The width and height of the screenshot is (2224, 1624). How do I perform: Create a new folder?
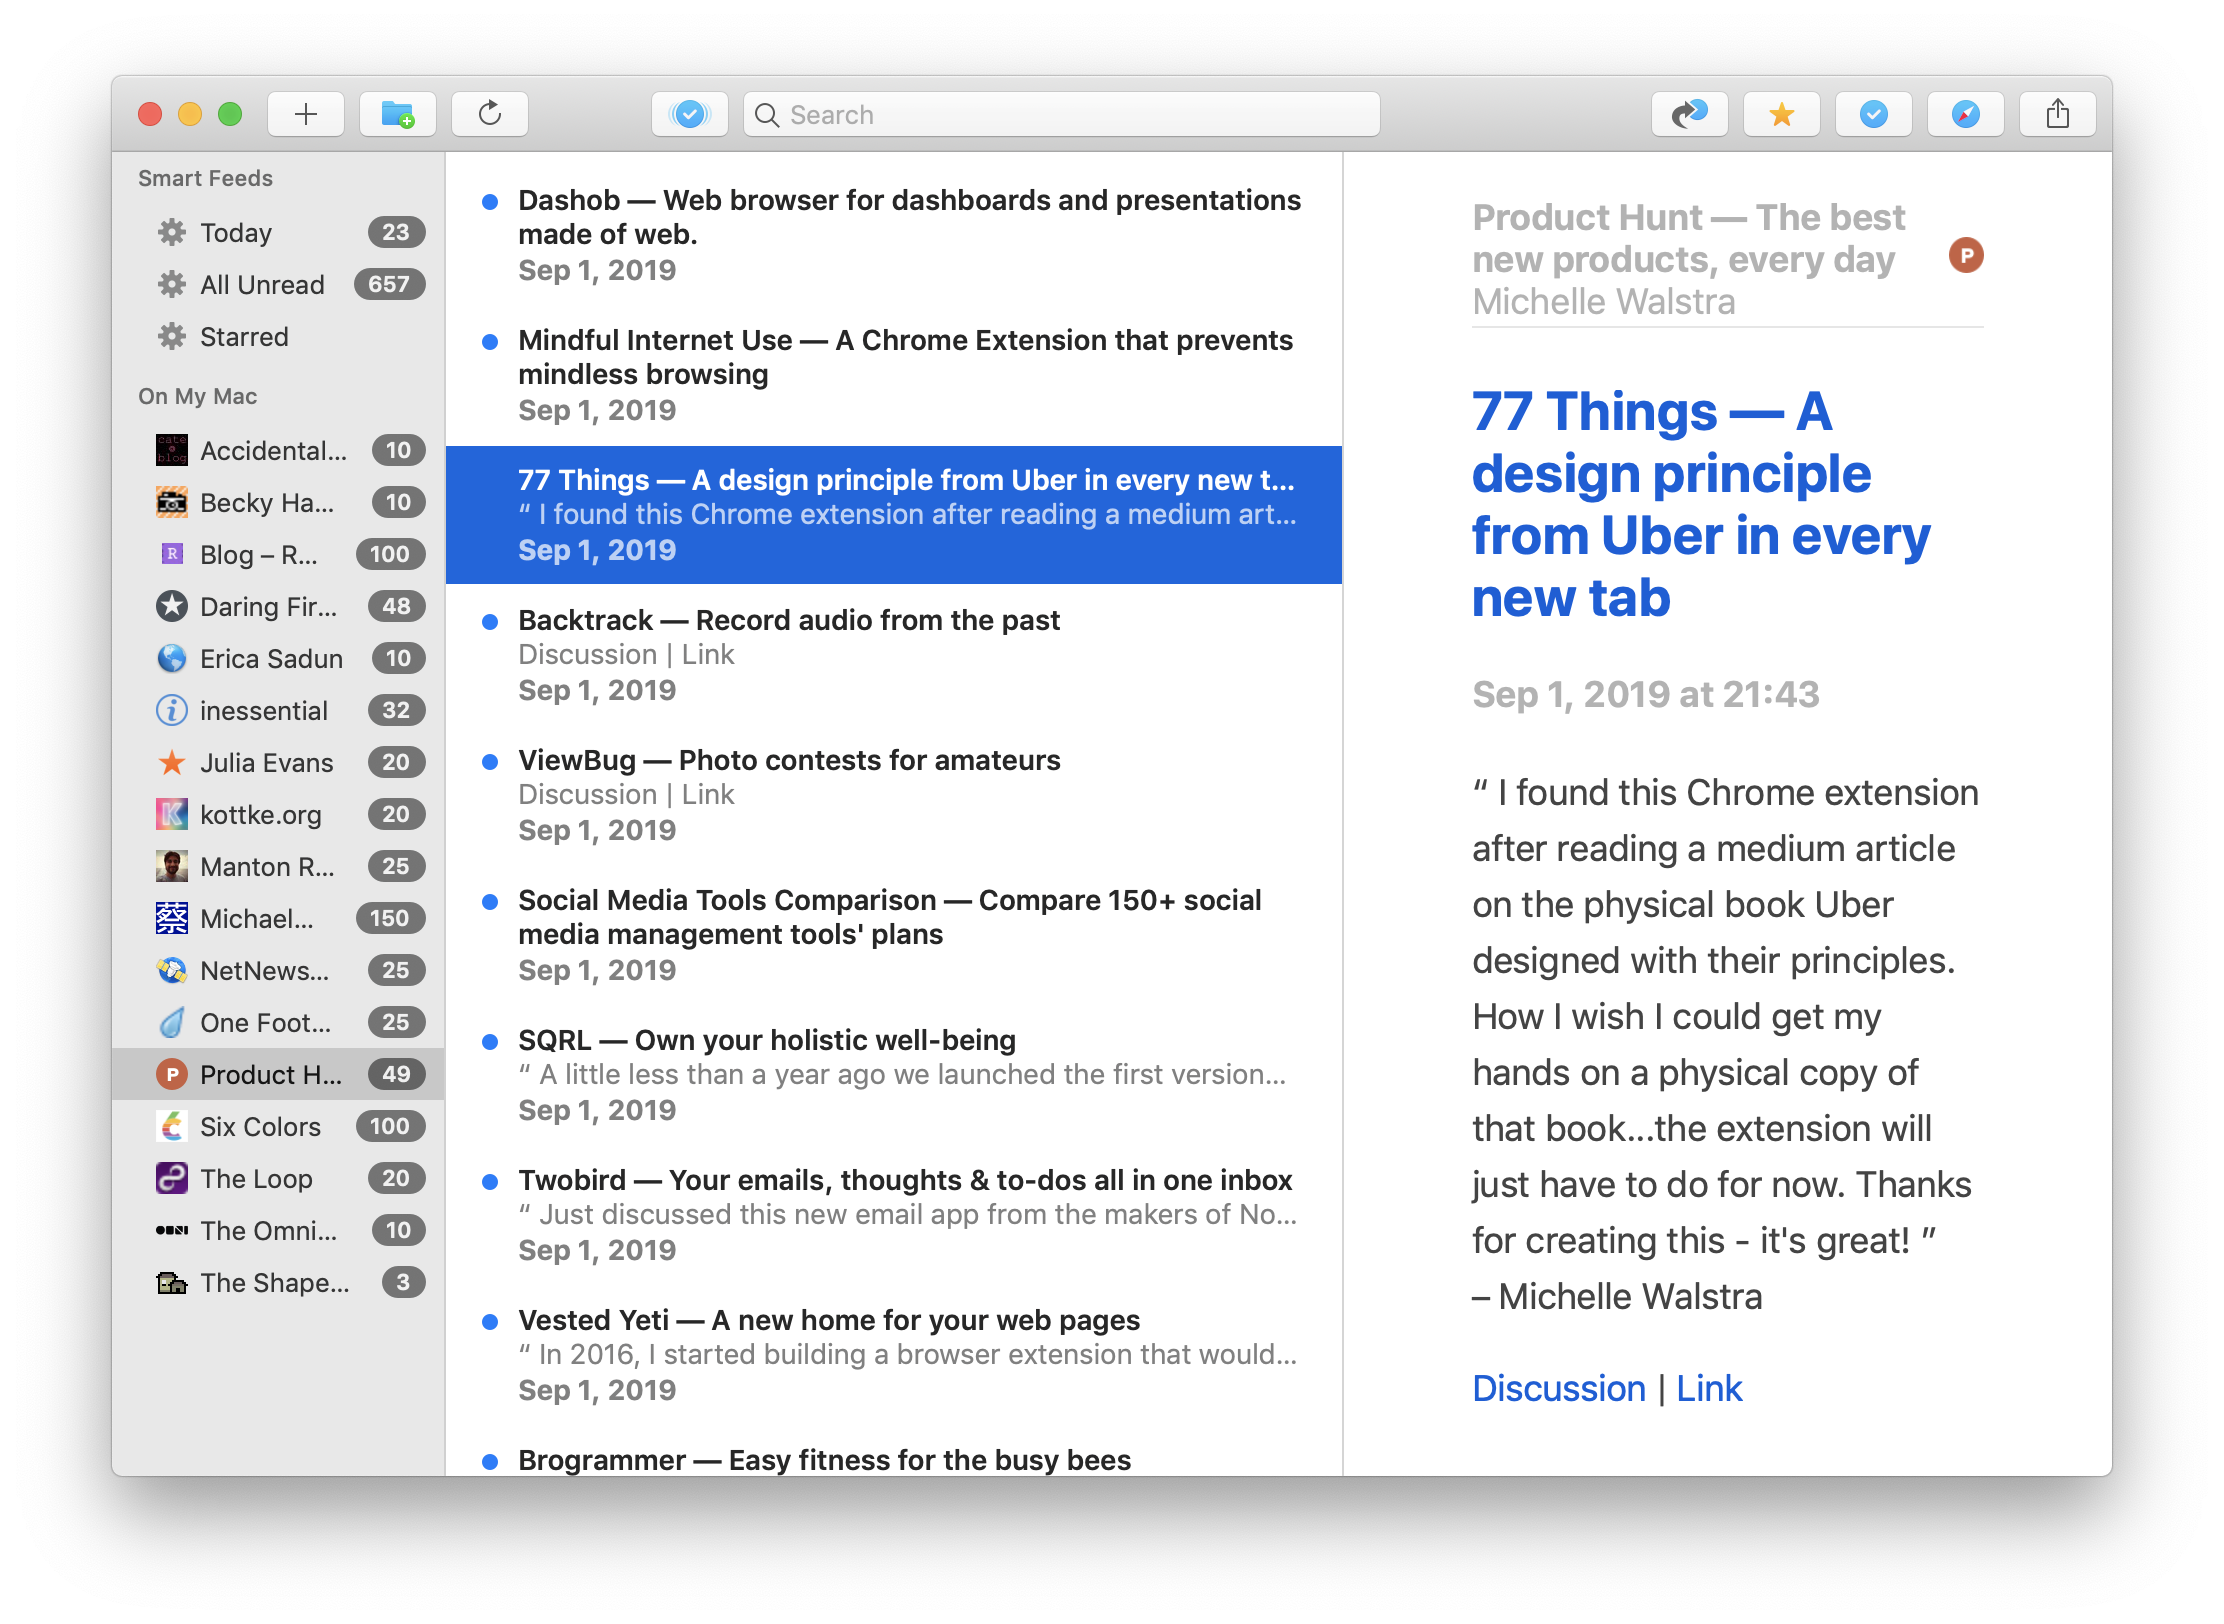click(x=397, y=113)
